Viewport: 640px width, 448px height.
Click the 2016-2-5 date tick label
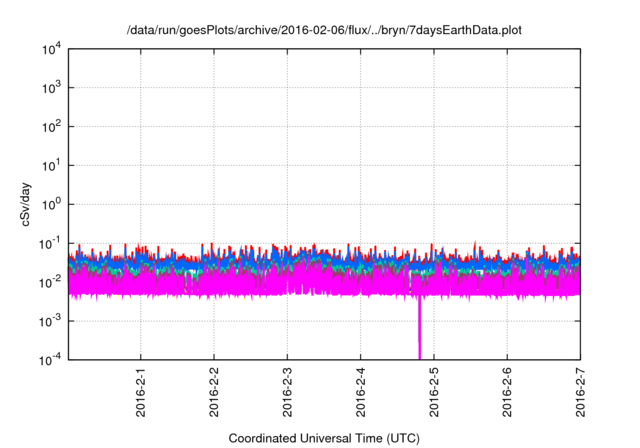click(x=434, y=392)
